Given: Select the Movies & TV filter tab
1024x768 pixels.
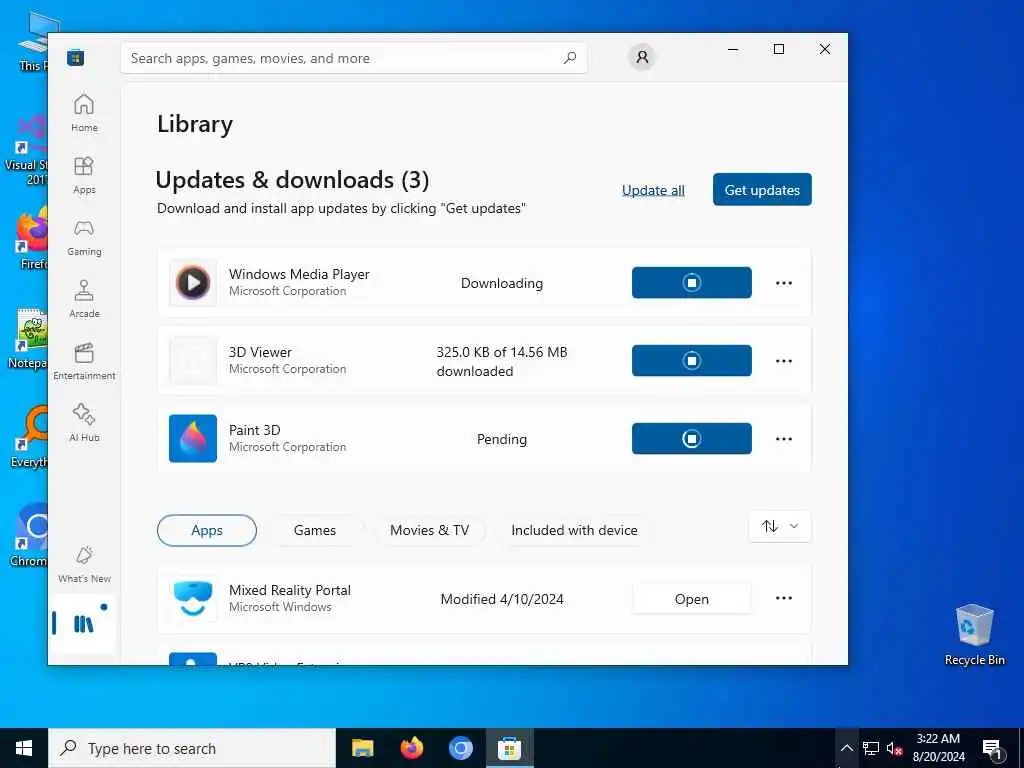Looking at the screenshot, I should (x=430, y=530).
